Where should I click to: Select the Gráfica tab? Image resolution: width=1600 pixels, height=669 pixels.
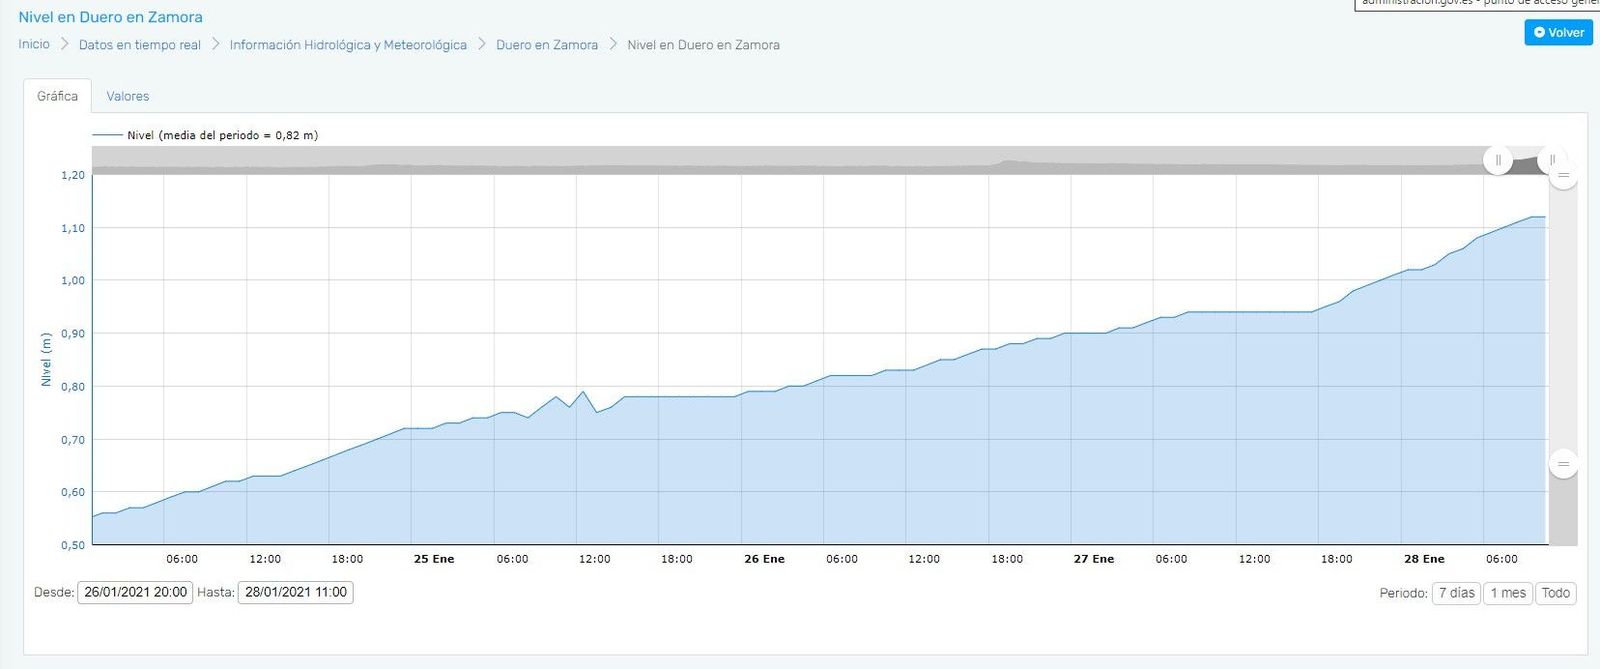(x=57, y=96)
